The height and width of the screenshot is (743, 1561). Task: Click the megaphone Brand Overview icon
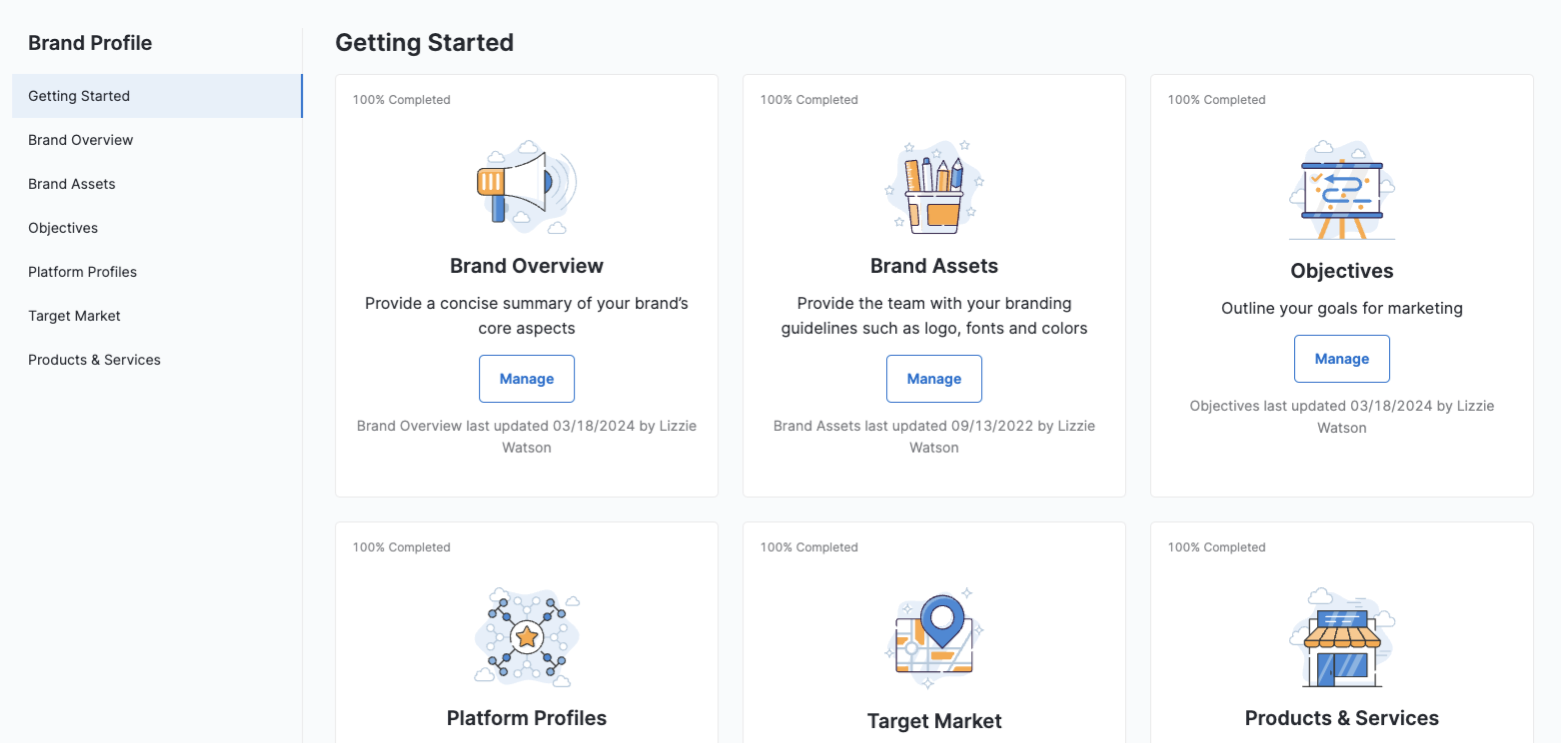pos(526,186)
